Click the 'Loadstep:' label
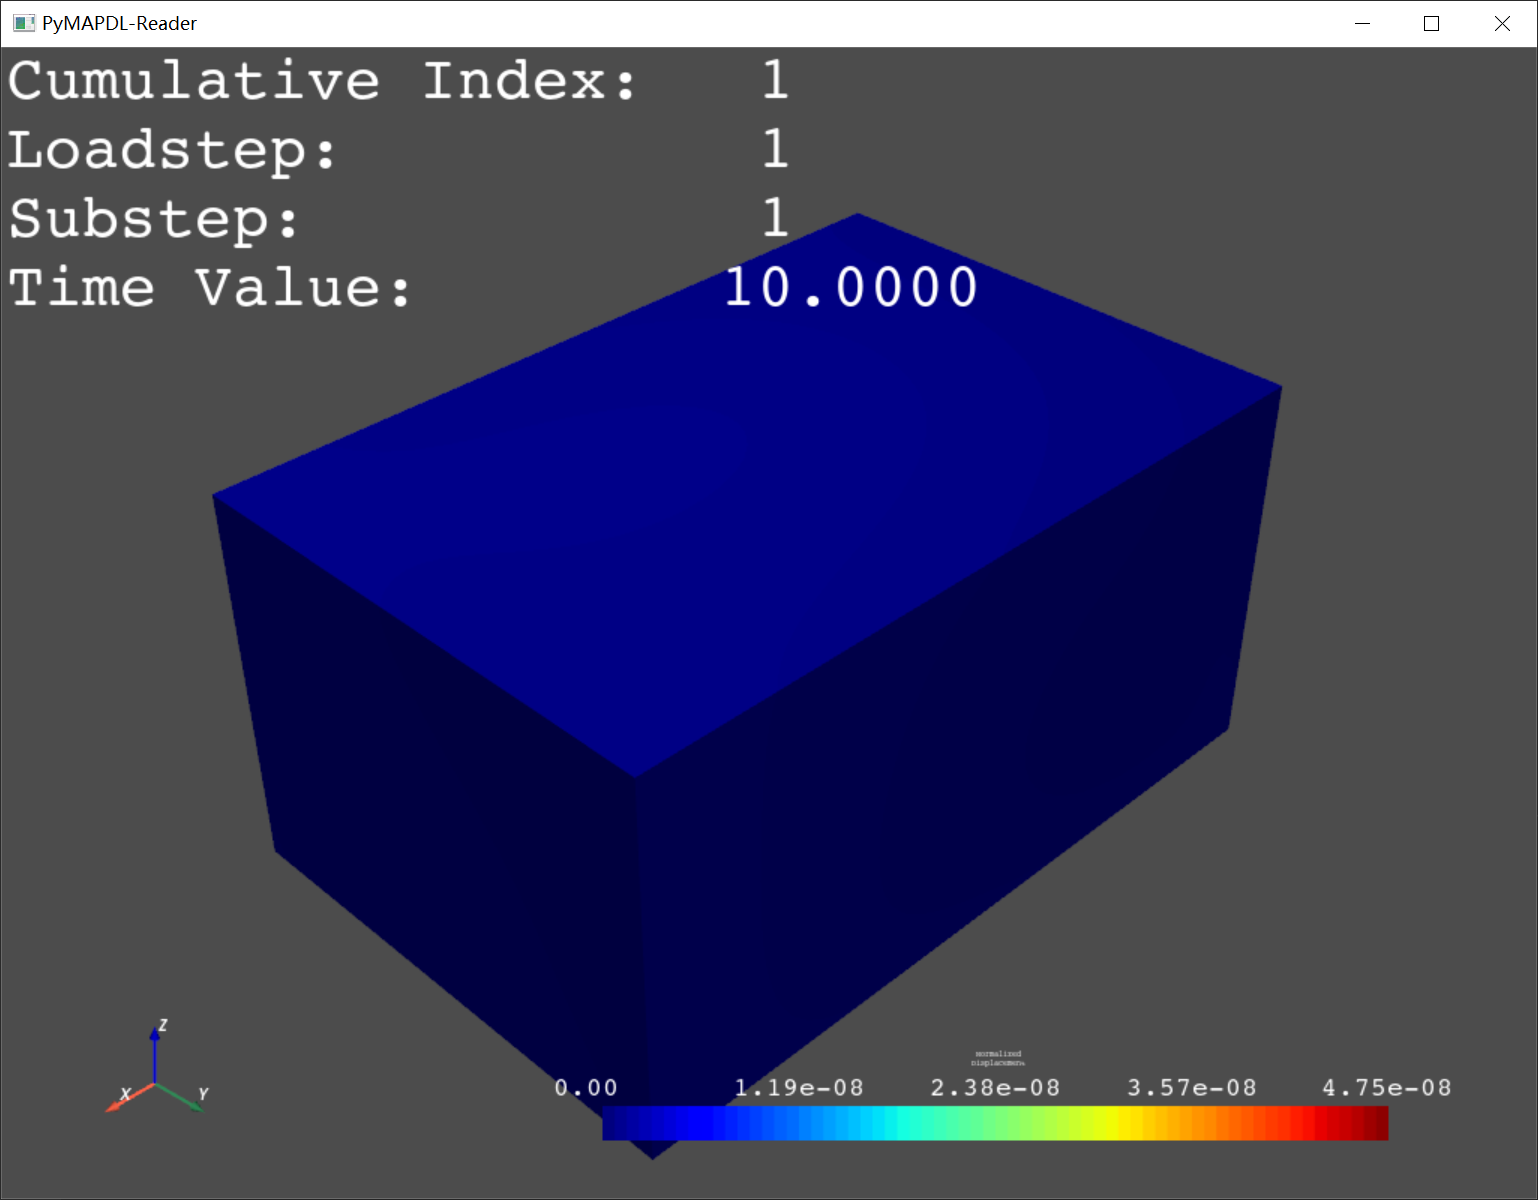The width and height of the screenshot is (1538, 1200). coord(173,150)
